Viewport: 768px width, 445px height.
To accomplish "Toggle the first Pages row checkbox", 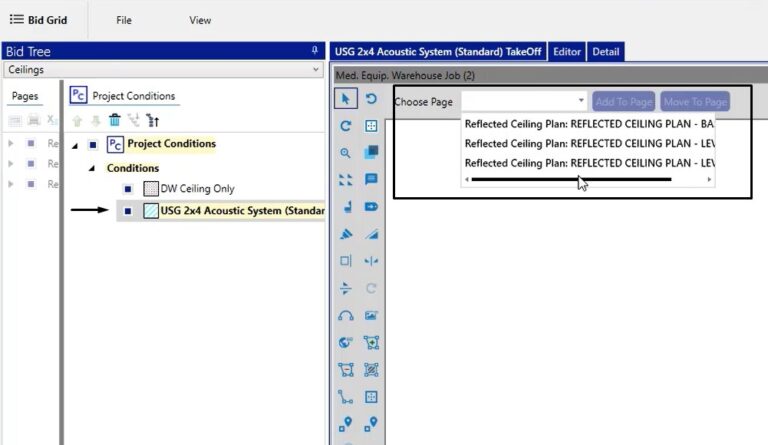I will point(31,143).
